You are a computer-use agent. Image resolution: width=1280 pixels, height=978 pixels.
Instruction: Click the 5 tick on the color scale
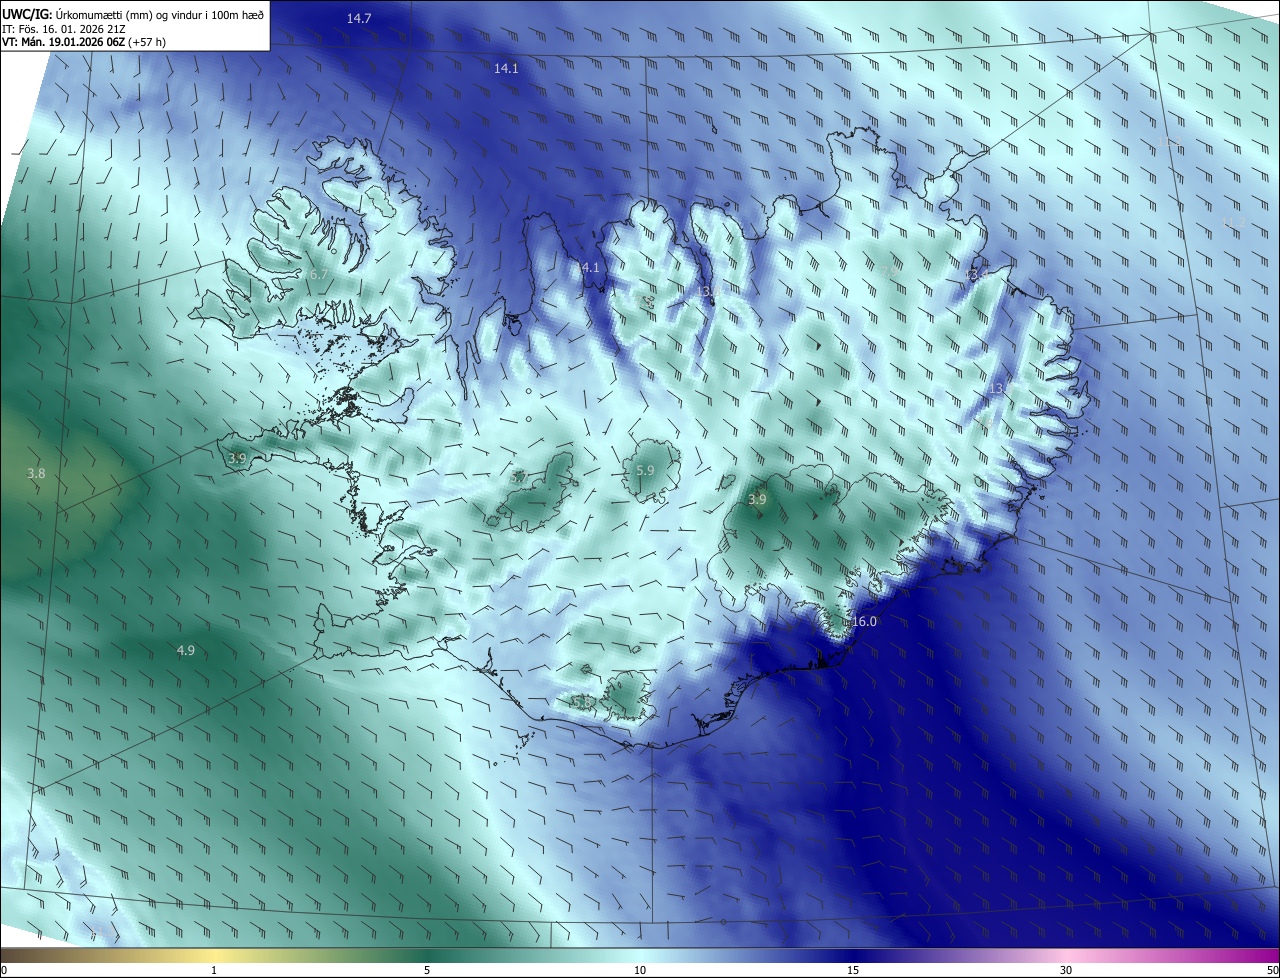click(427, 970)
